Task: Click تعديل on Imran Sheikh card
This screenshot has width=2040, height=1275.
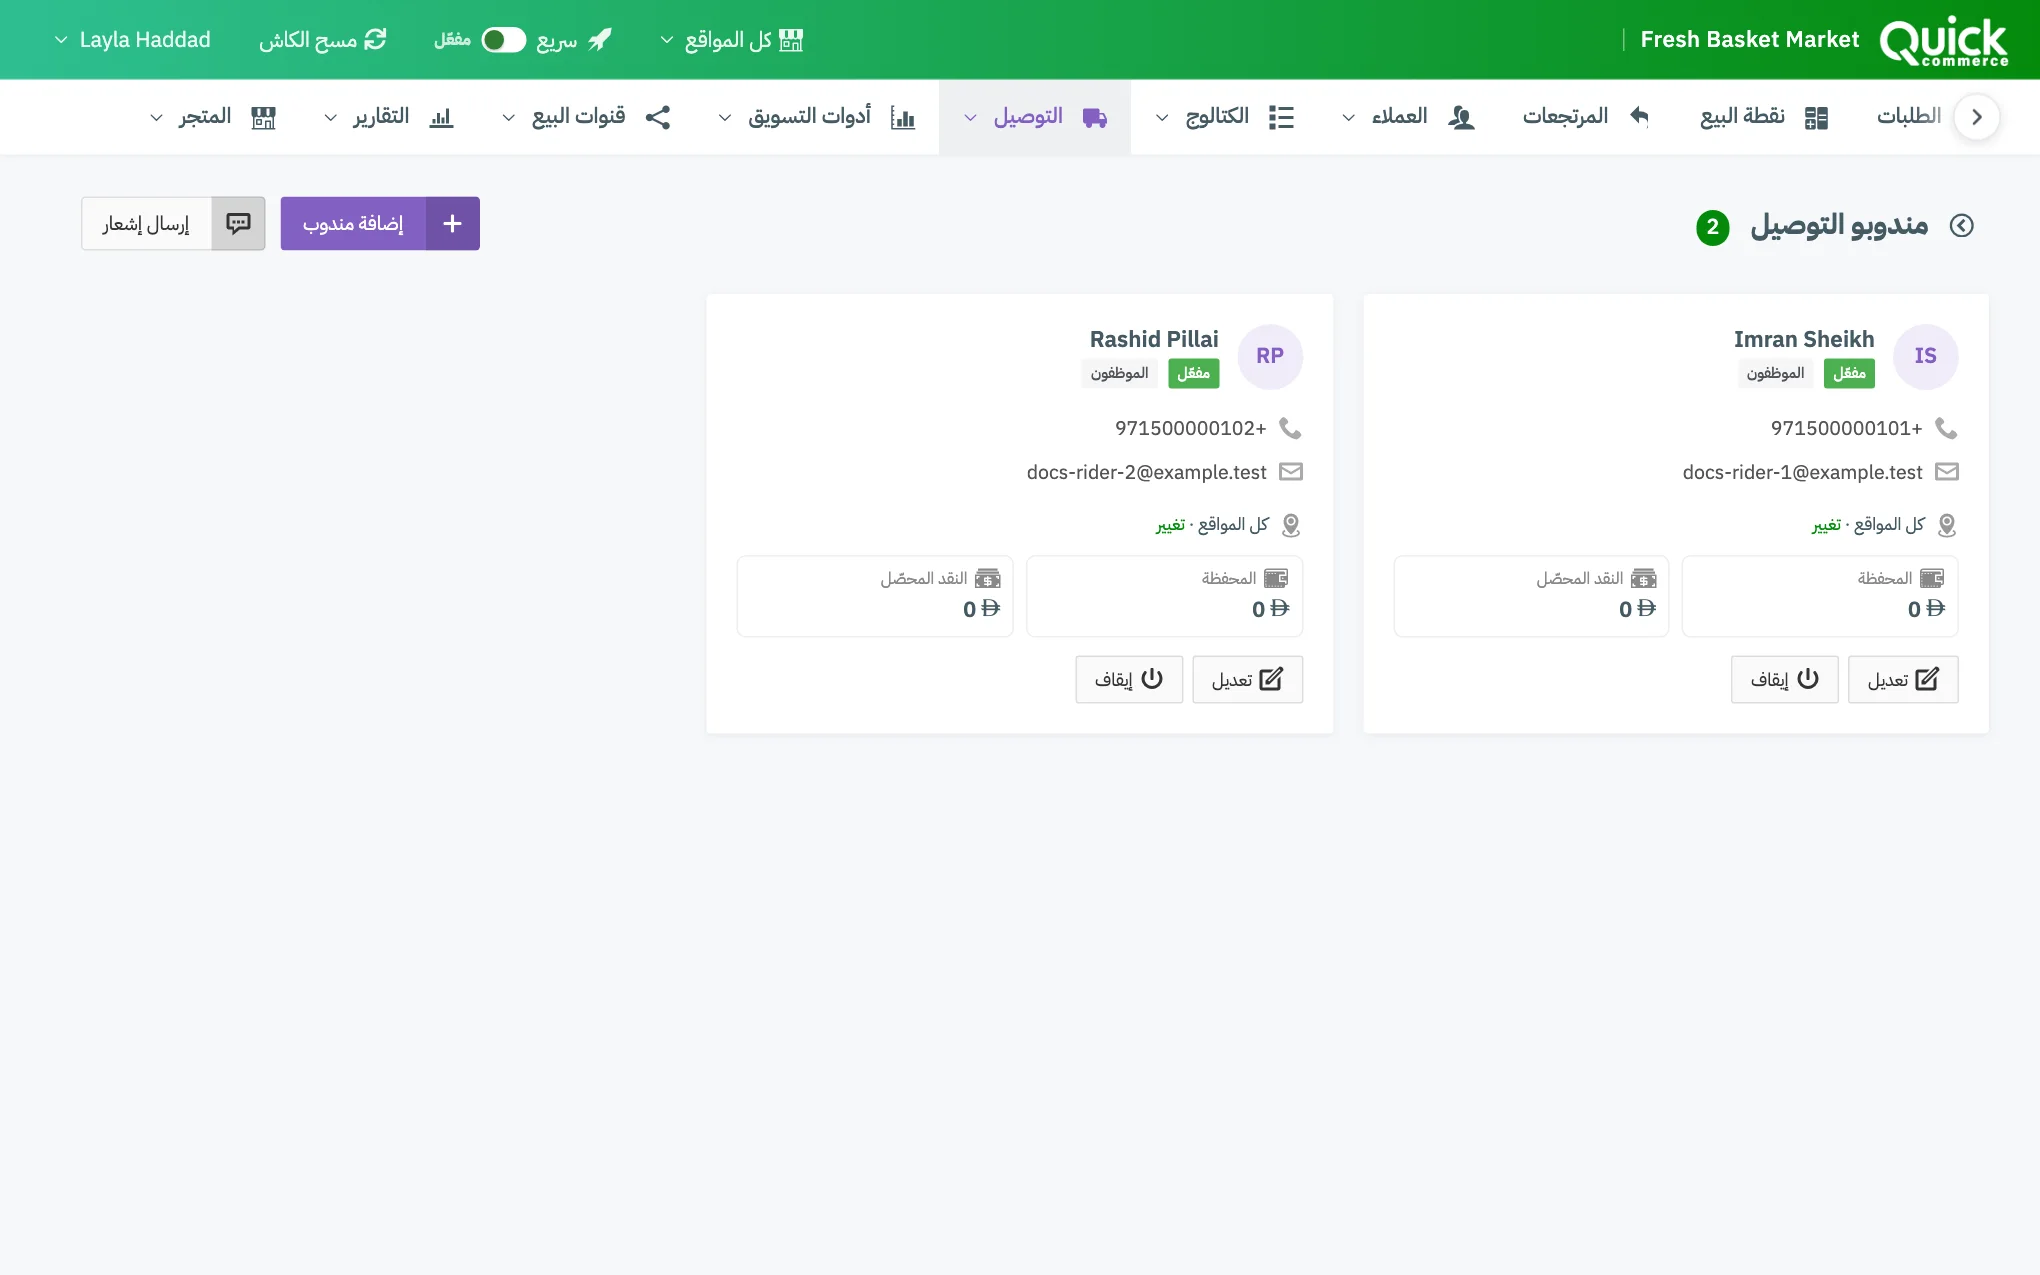Action: point(1903,680)
